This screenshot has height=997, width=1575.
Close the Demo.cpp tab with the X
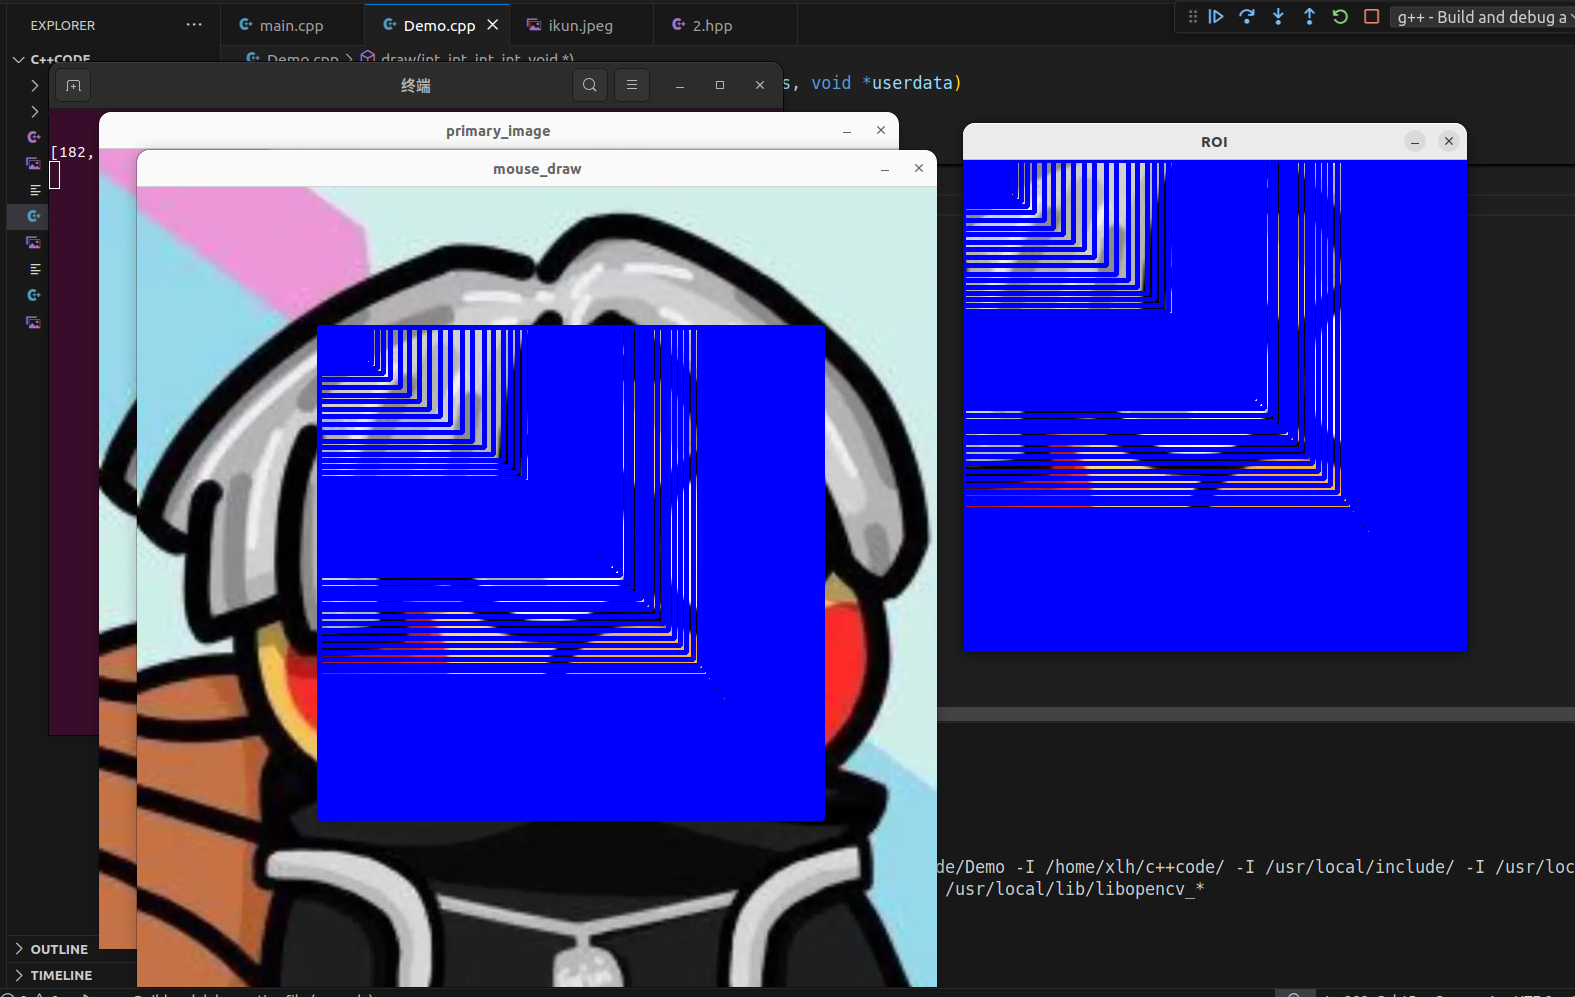pyautogui.click(x=492, y=25)
